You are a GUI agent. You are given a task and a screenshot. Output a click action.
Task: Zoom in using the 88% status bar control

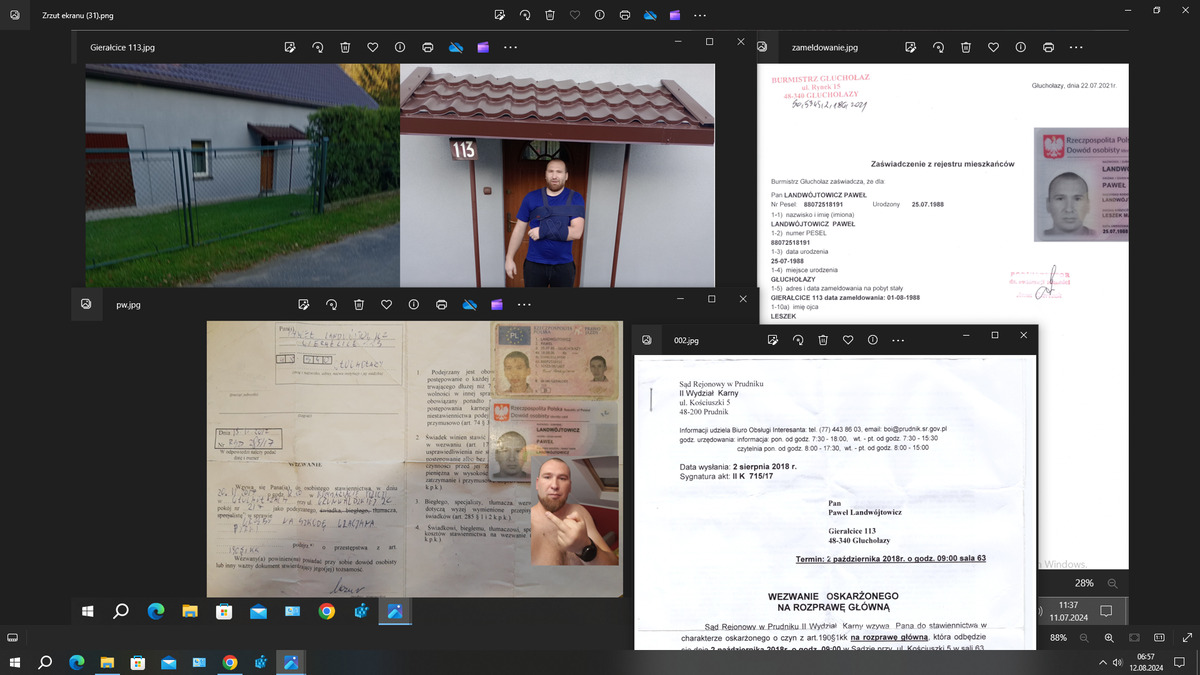pyautogui.click(x=1109, y=637)
